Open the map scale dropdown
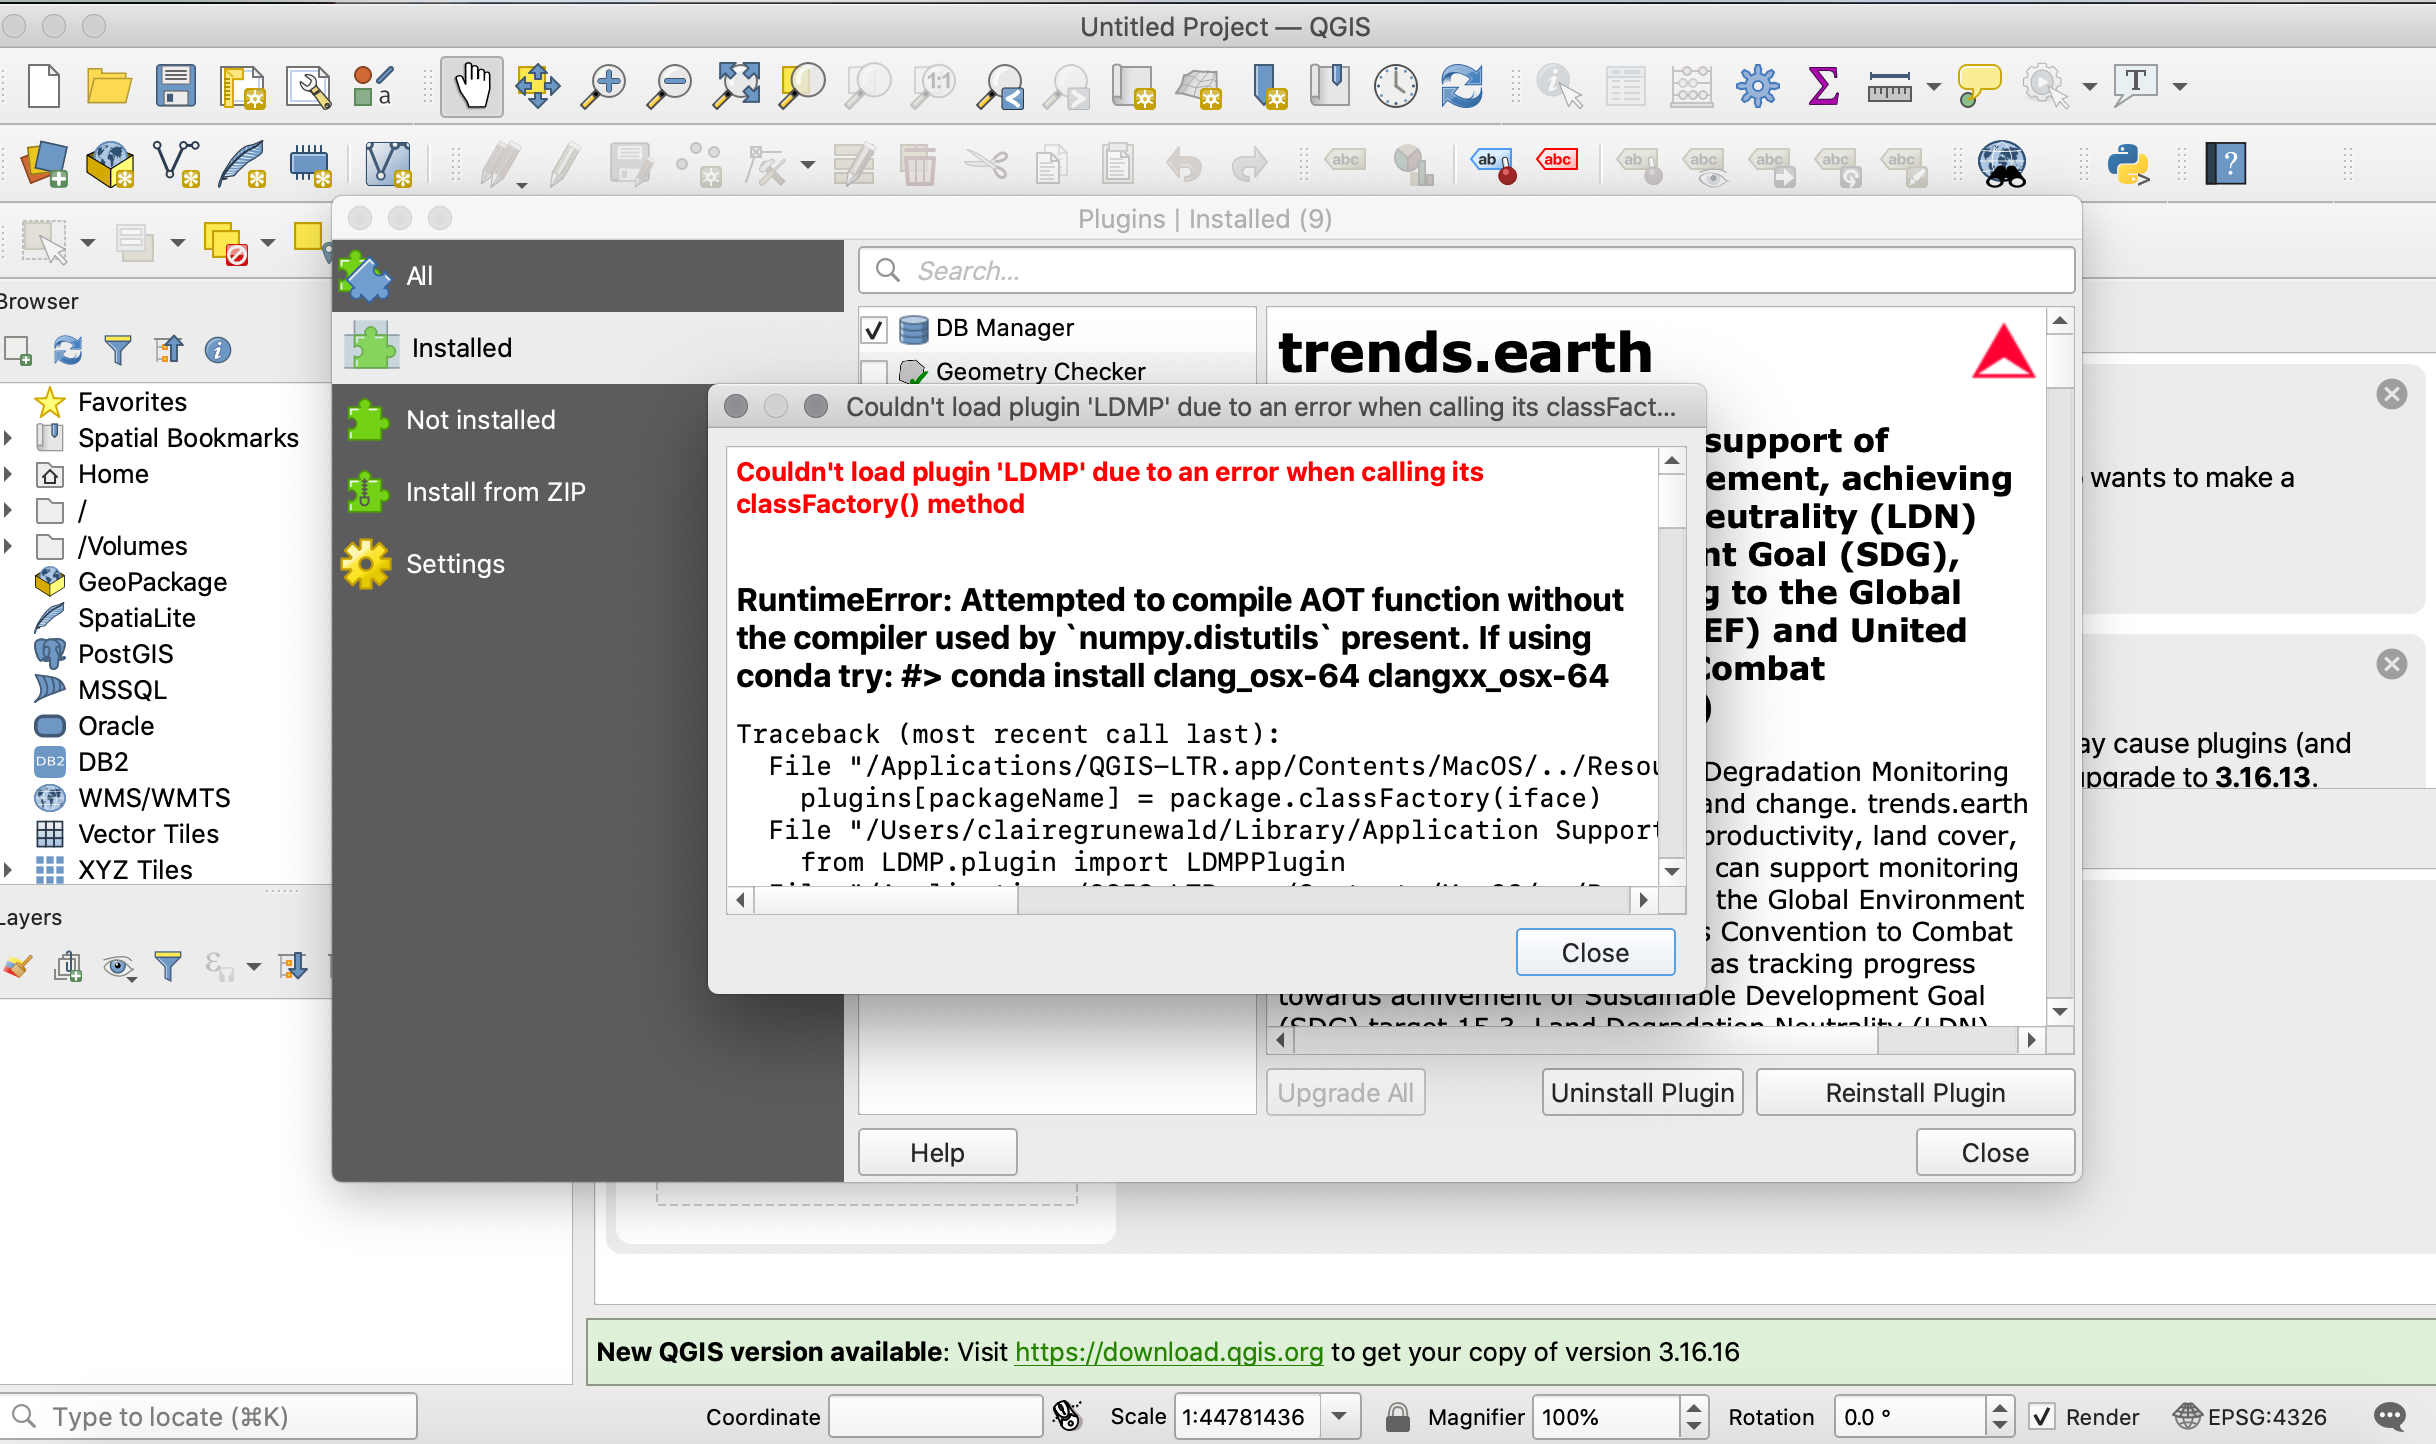Viewport: 2436px width, 1444px height. pos(1340,1416)
